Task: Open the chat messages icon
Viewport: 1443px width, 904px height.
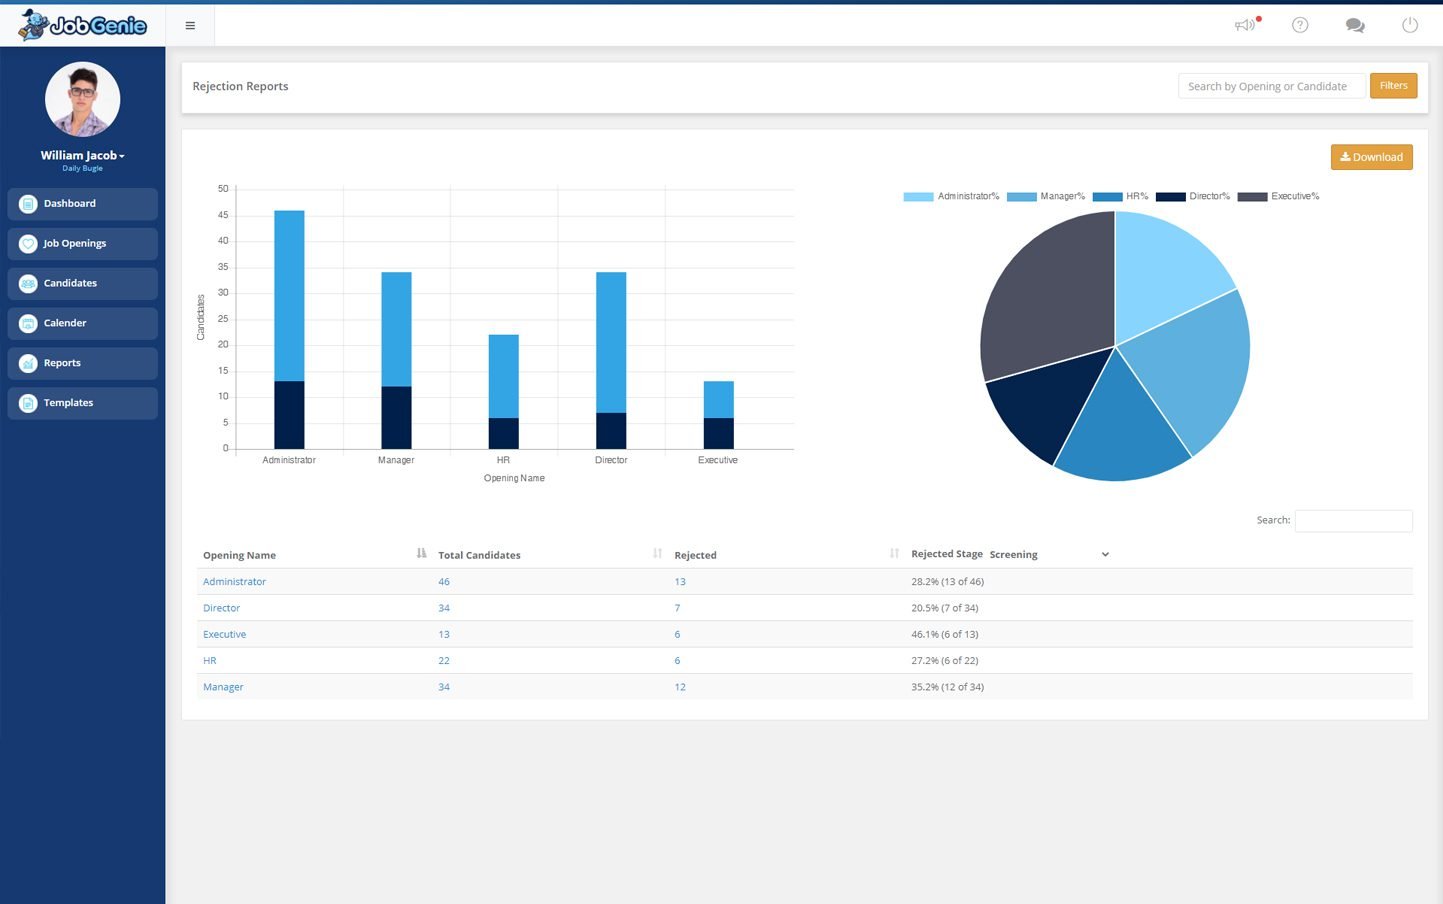Action: (x=1355, y=25)
